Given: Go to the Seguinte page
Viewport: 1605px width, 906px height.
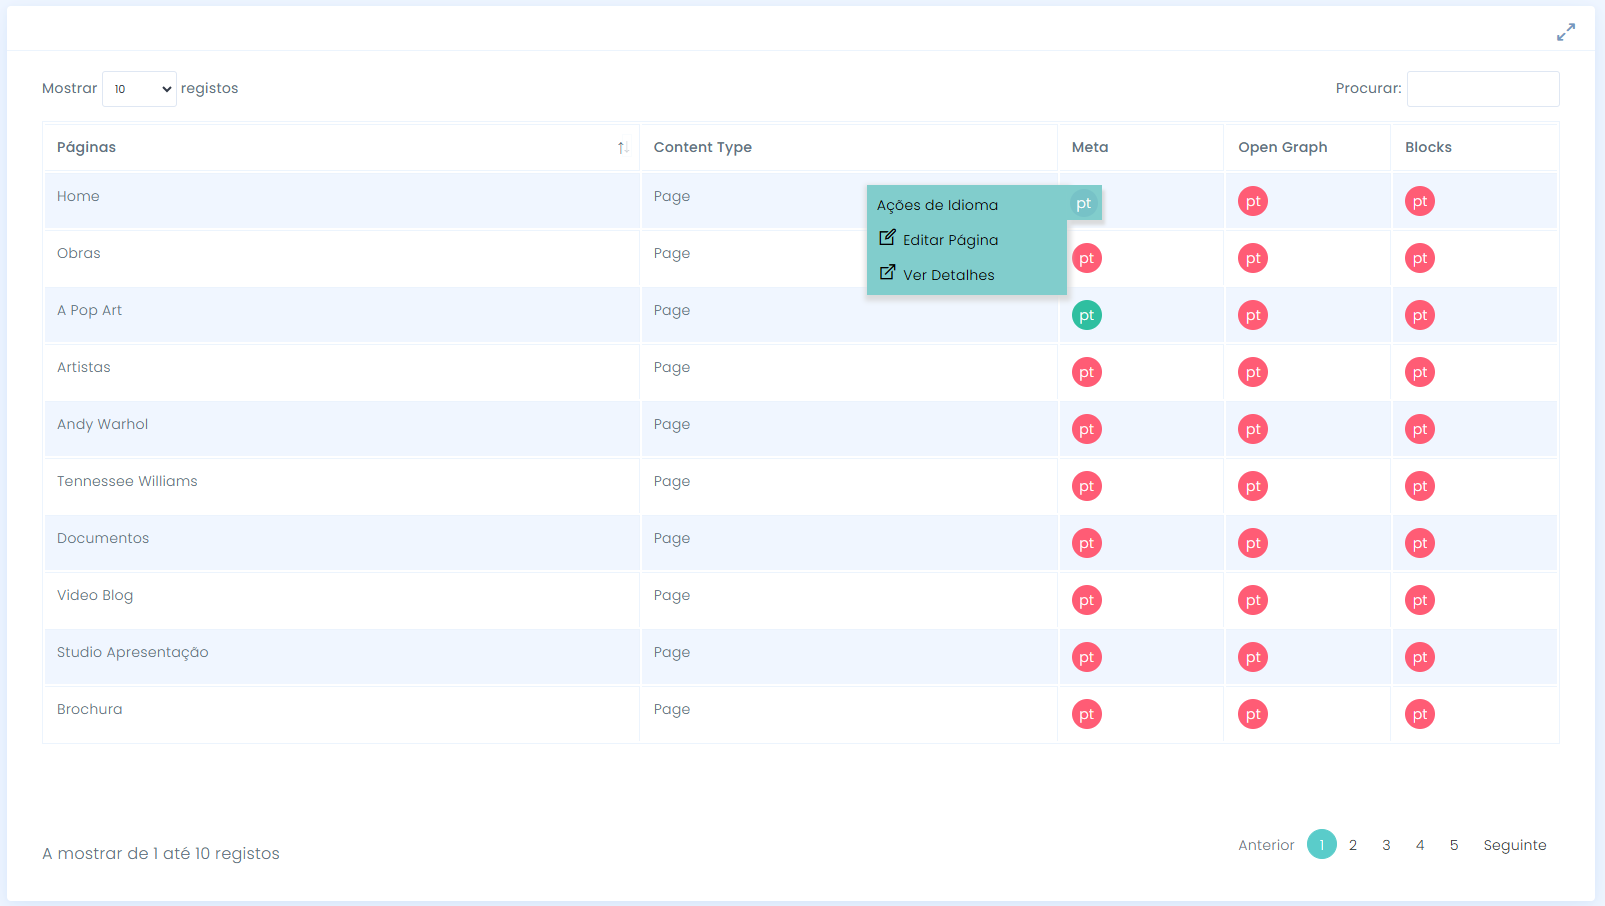Looking at the screenshot, I should [1514, 845].
